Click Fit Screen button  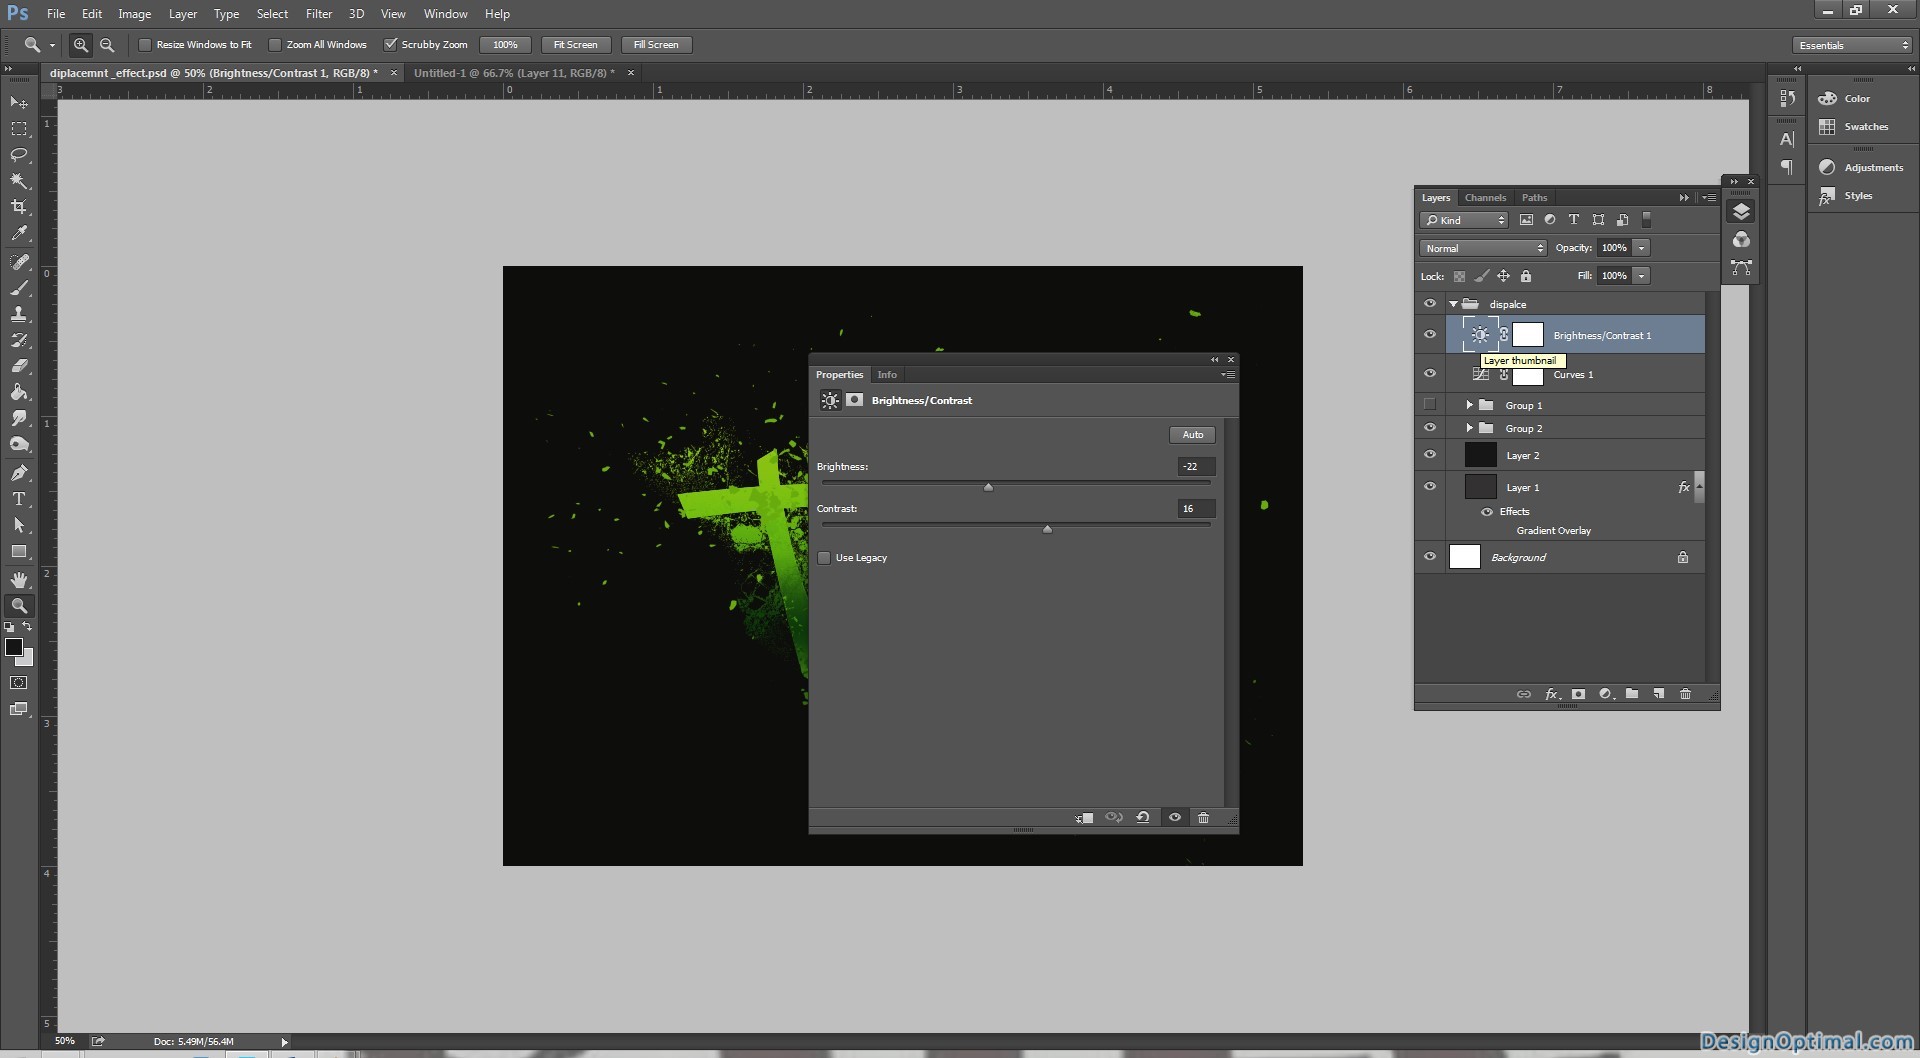[x=576, y=45]
